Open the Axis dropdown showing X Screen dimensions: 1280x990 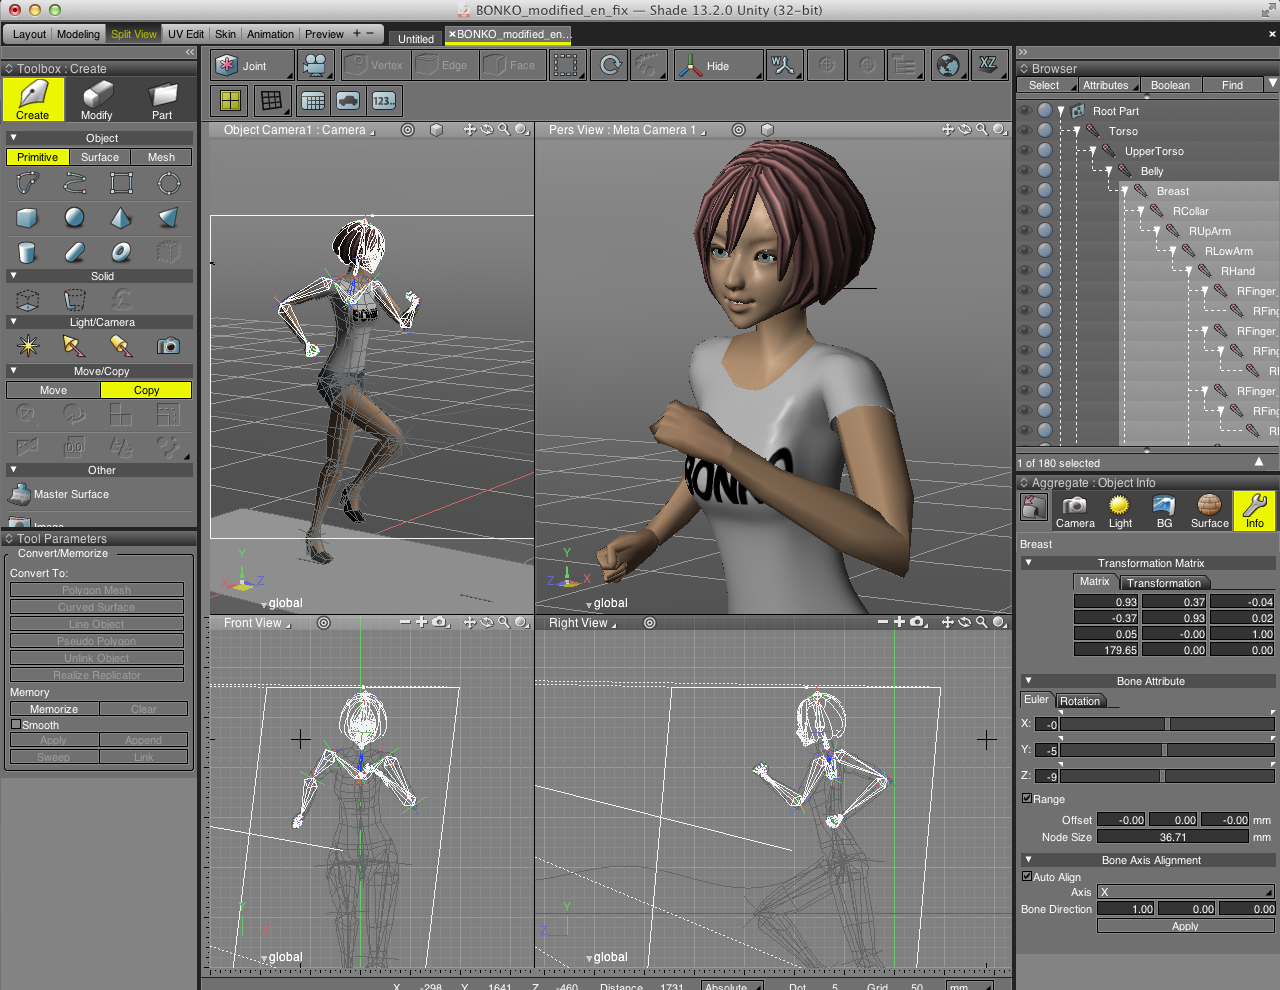point(1185,891)
